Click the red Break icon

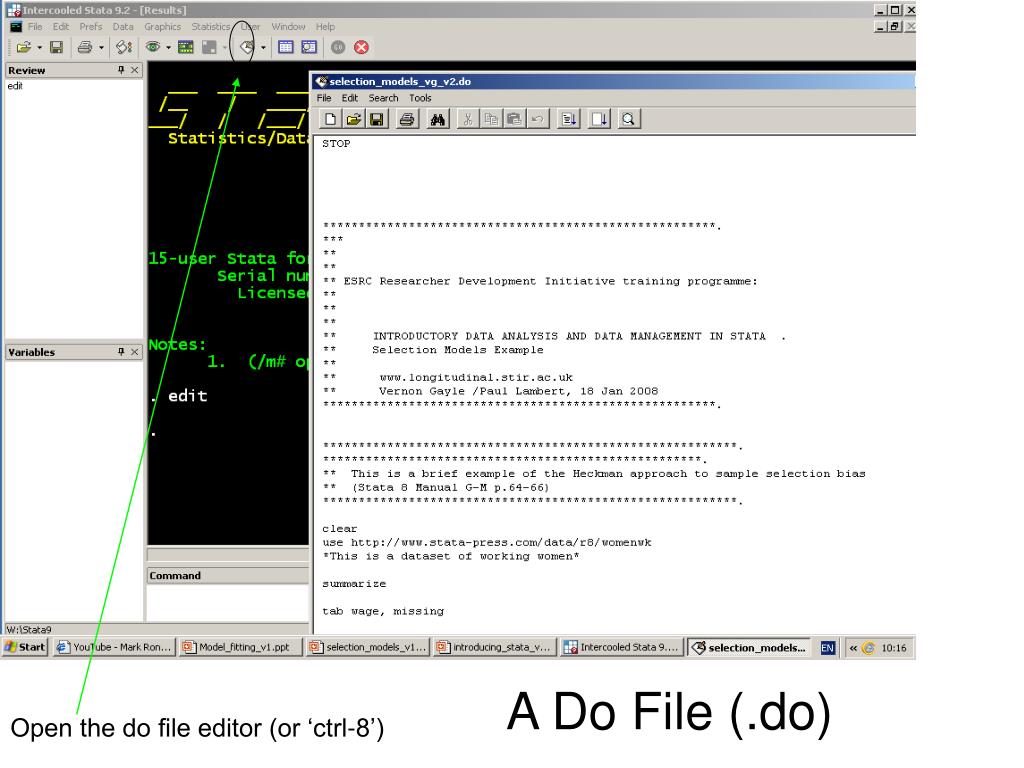361,47
